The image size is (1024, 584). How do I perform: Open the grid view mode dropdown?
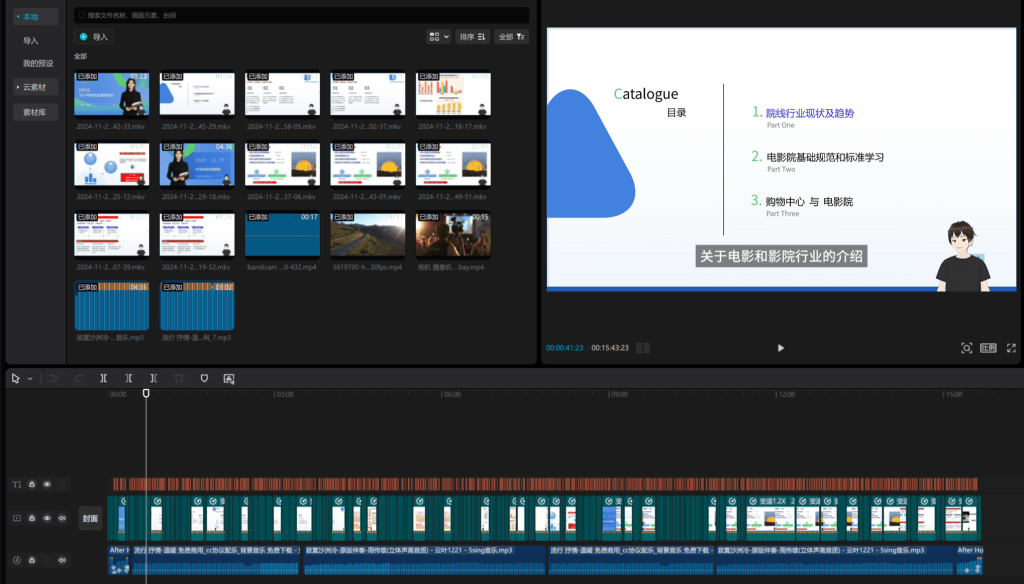[438, 37]
